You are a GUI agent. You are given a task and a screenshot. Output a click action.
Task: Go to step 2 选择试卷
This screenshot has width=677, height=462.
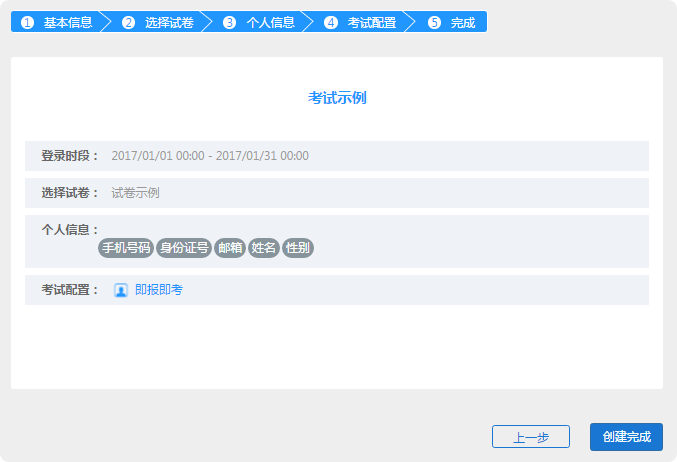pos(158,22)
